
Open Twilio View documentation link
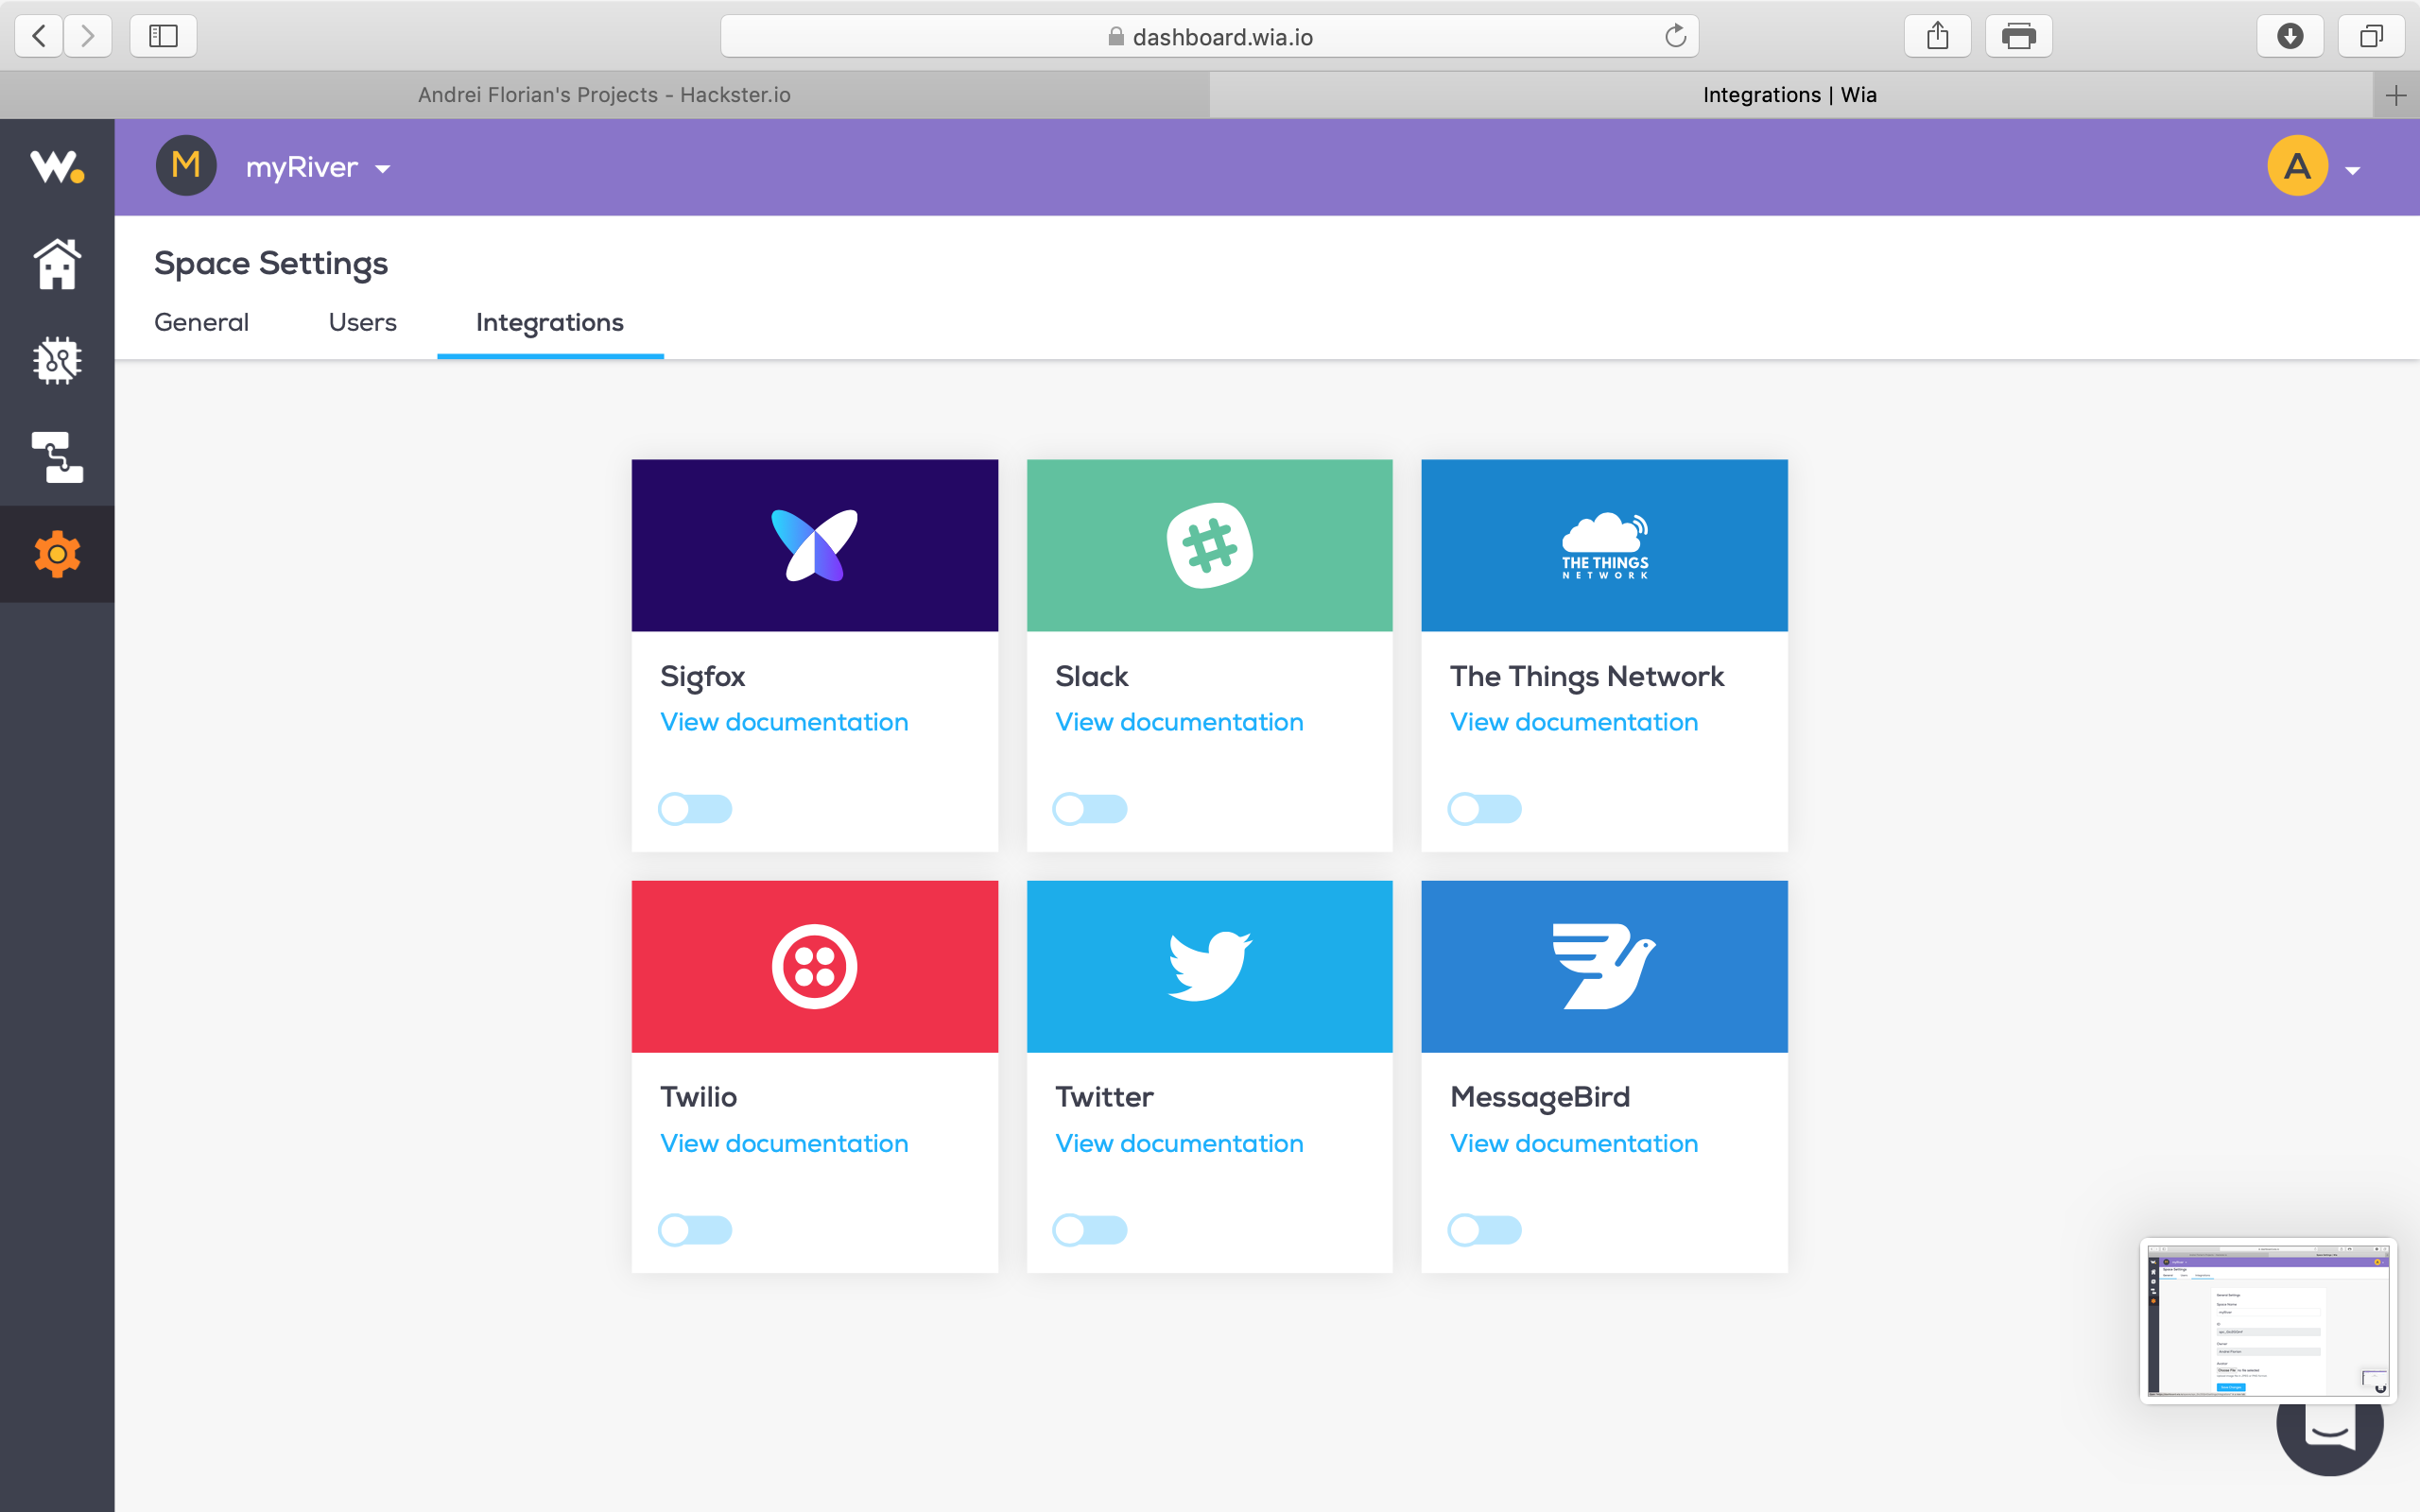click(x=784, y=1143)
